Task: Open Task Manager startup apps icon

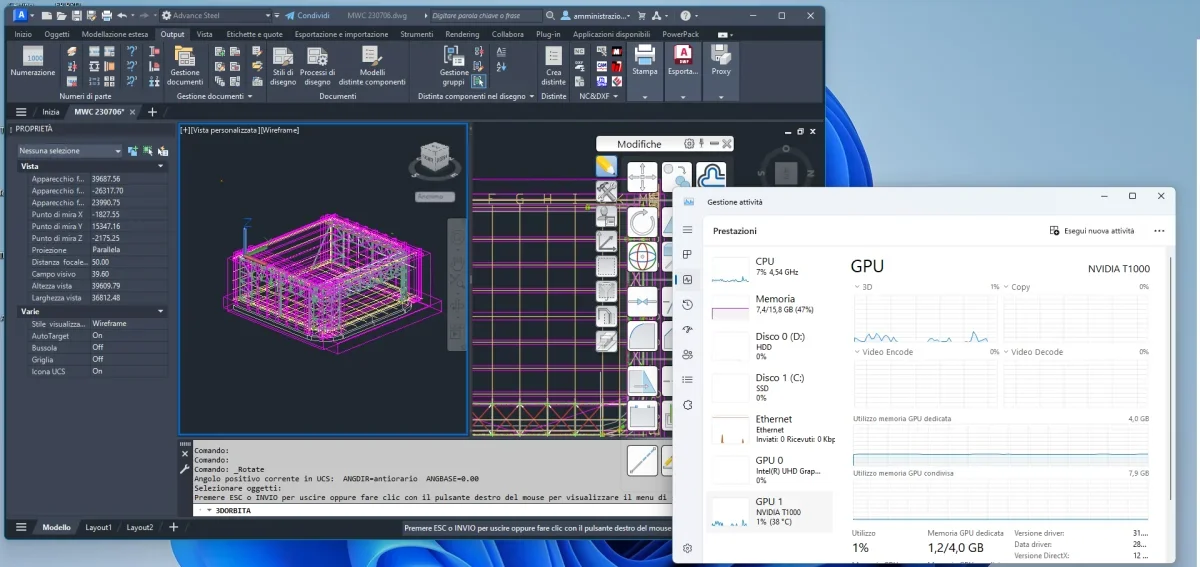Action: [687, 330]
